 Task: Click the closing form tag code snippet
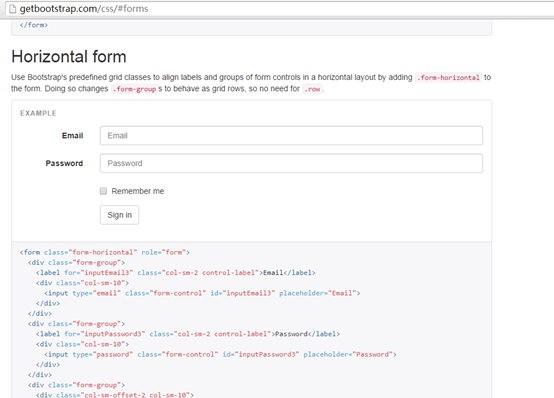tap(34, 25)
